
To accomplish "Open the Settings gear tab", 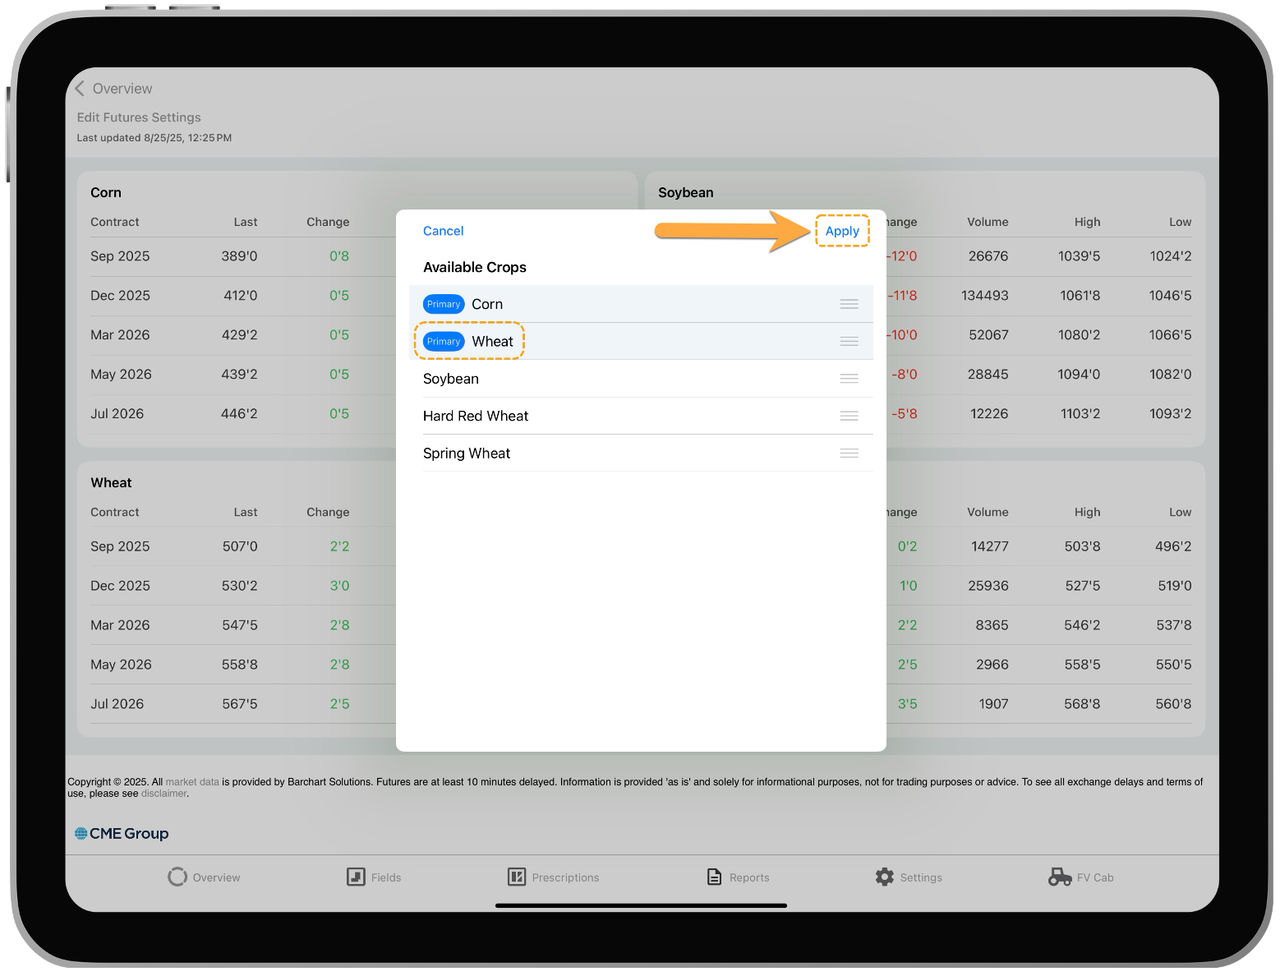I will point(884,877).
